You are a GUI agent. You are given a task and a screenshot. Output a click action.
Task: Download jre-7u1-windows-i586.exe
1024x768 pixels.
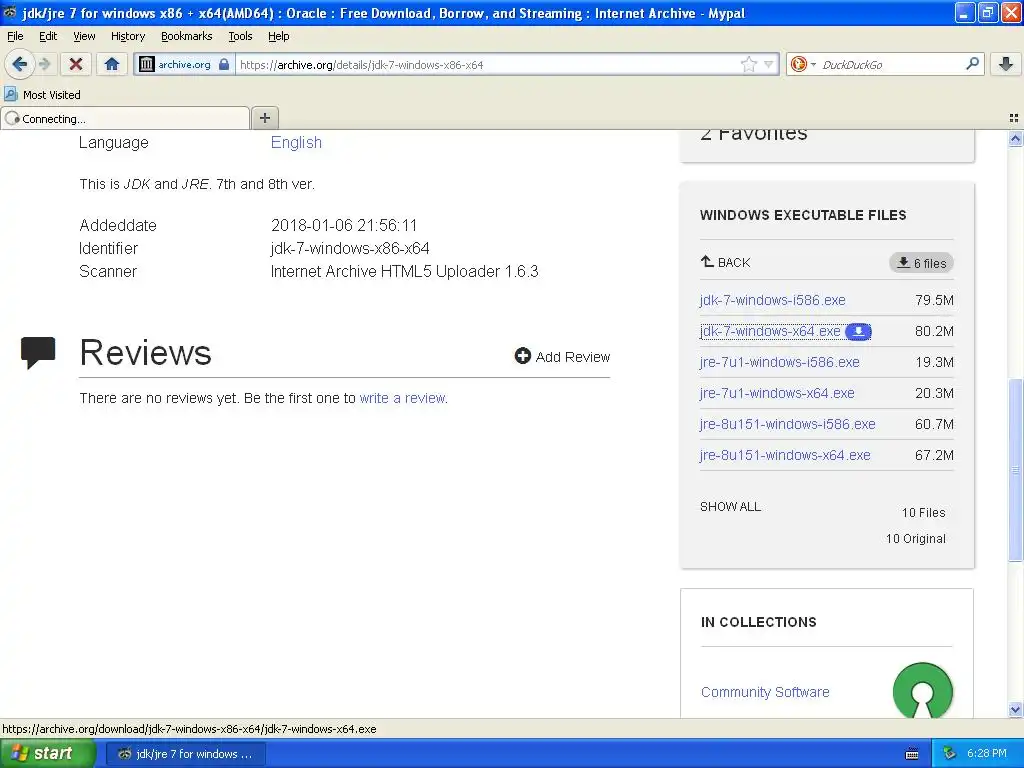[779, 362]
